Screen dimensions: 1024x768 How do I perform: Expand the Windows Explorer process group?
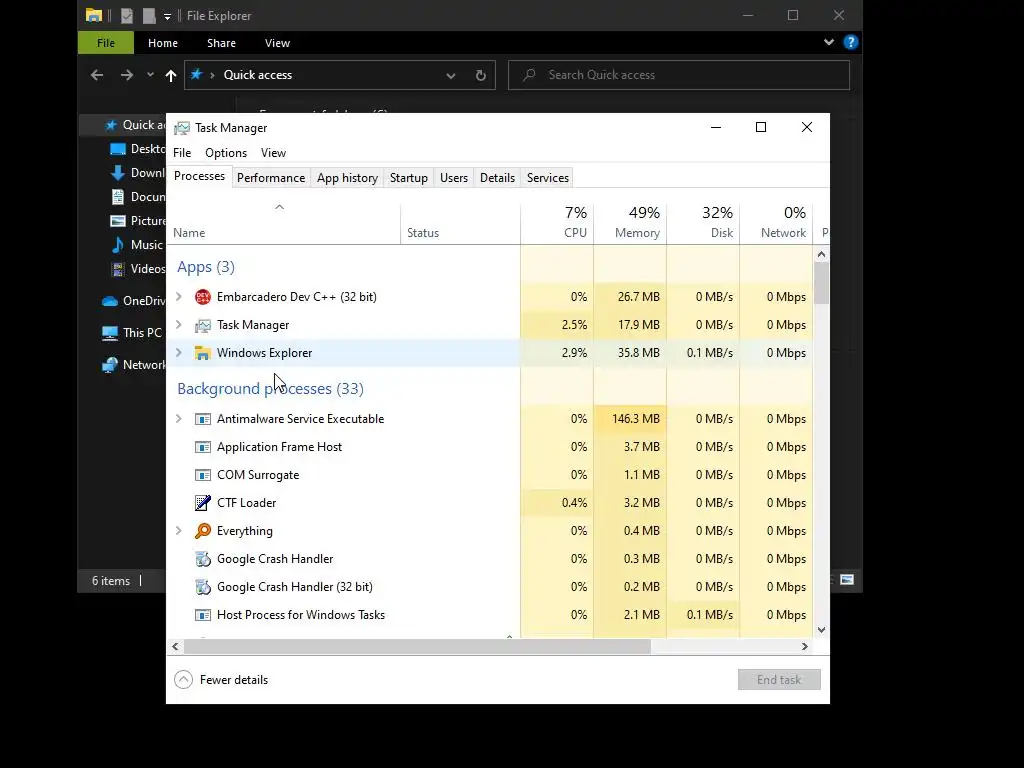pos(179,353)
